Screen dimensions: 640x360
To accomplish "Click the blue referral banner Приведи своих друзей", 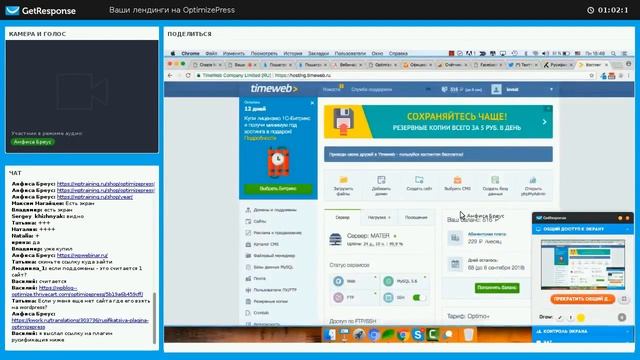I will 438,154.
